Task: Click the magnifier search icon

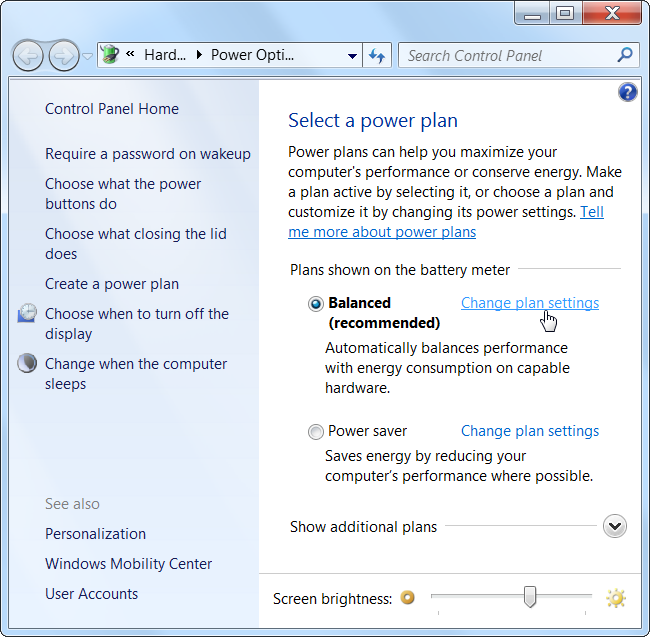Action: (x=625, y=55)
